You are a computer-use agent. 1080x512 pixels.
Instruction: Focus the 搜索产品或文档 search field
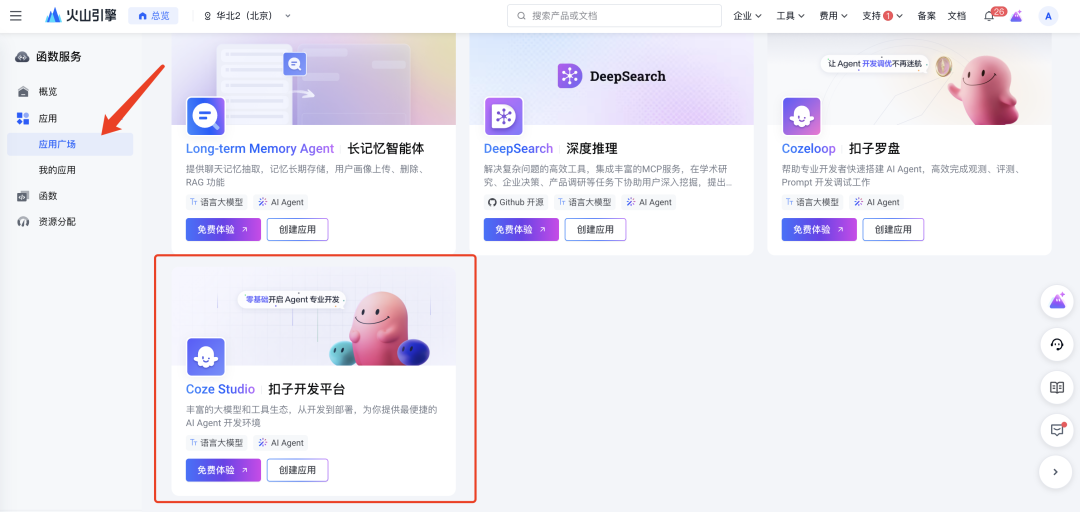tap(614, 16)
